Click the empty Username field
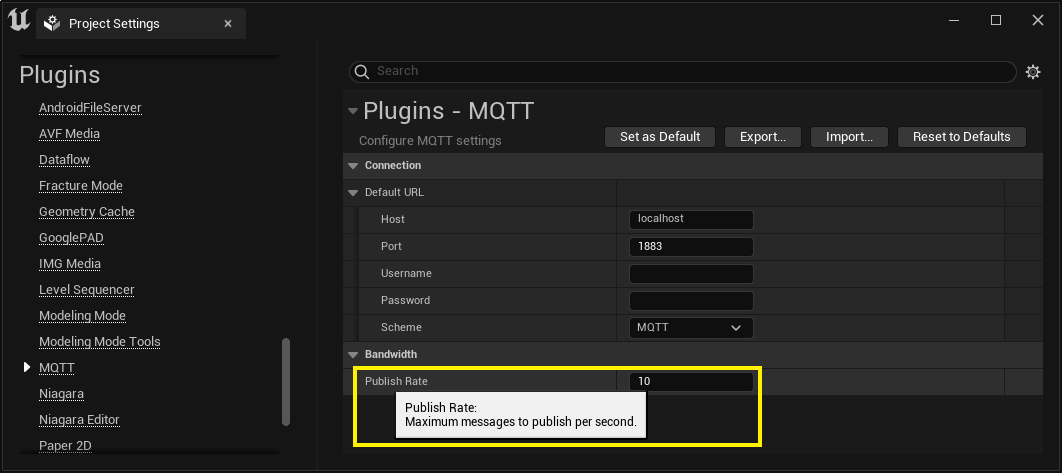 pos(691,274)
